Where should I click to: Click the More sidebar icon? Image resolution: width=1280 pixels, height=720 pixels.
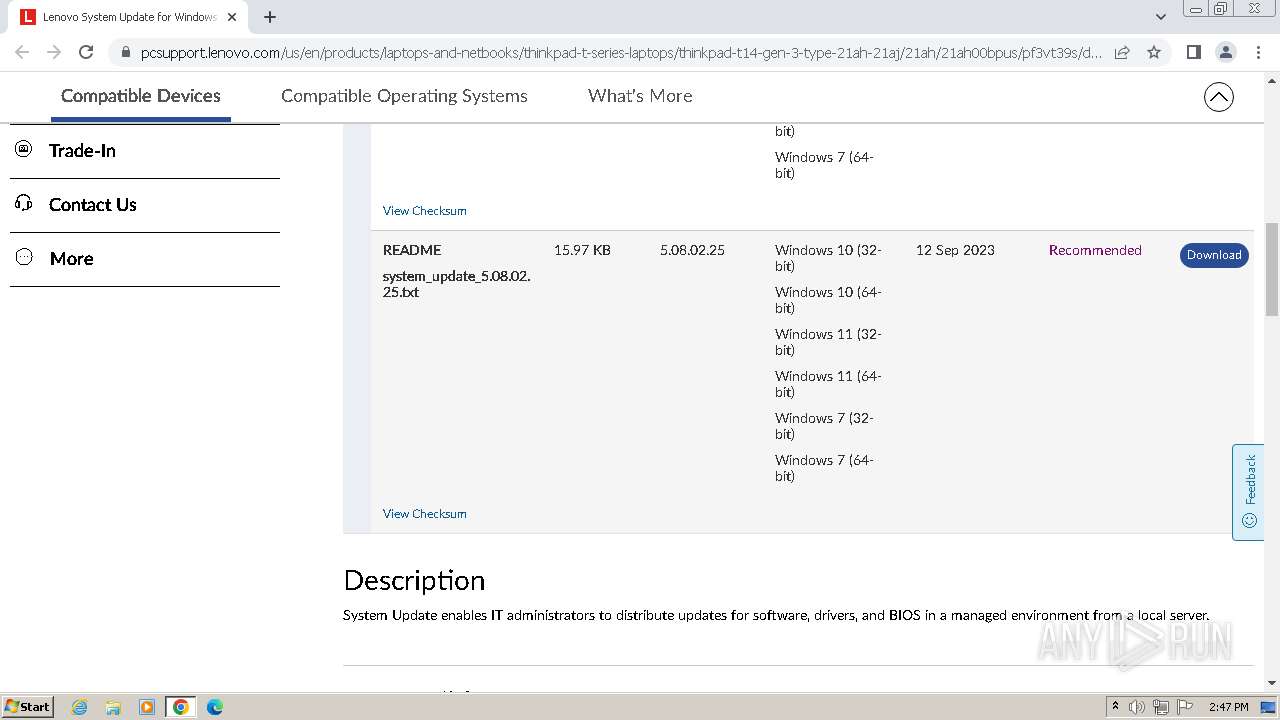24,257
